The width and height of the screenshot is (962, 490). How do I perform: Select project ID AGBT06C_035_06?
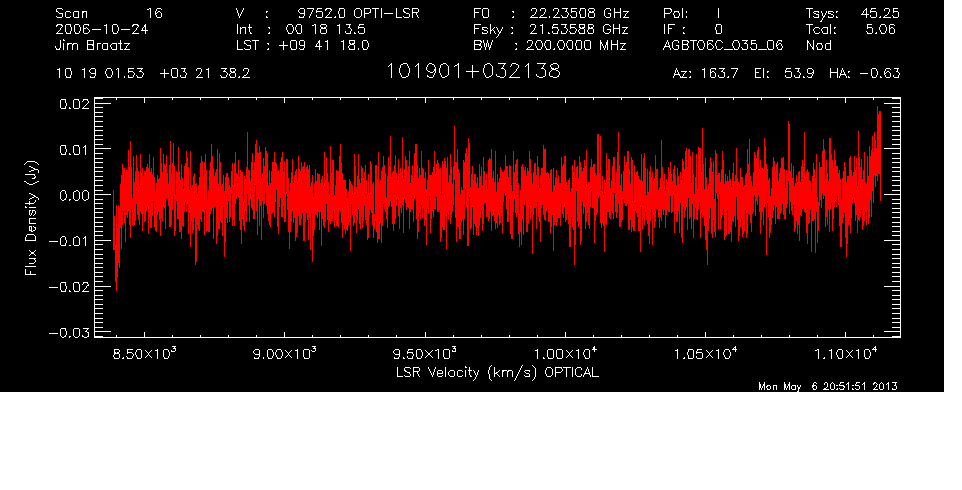(723, 46)
